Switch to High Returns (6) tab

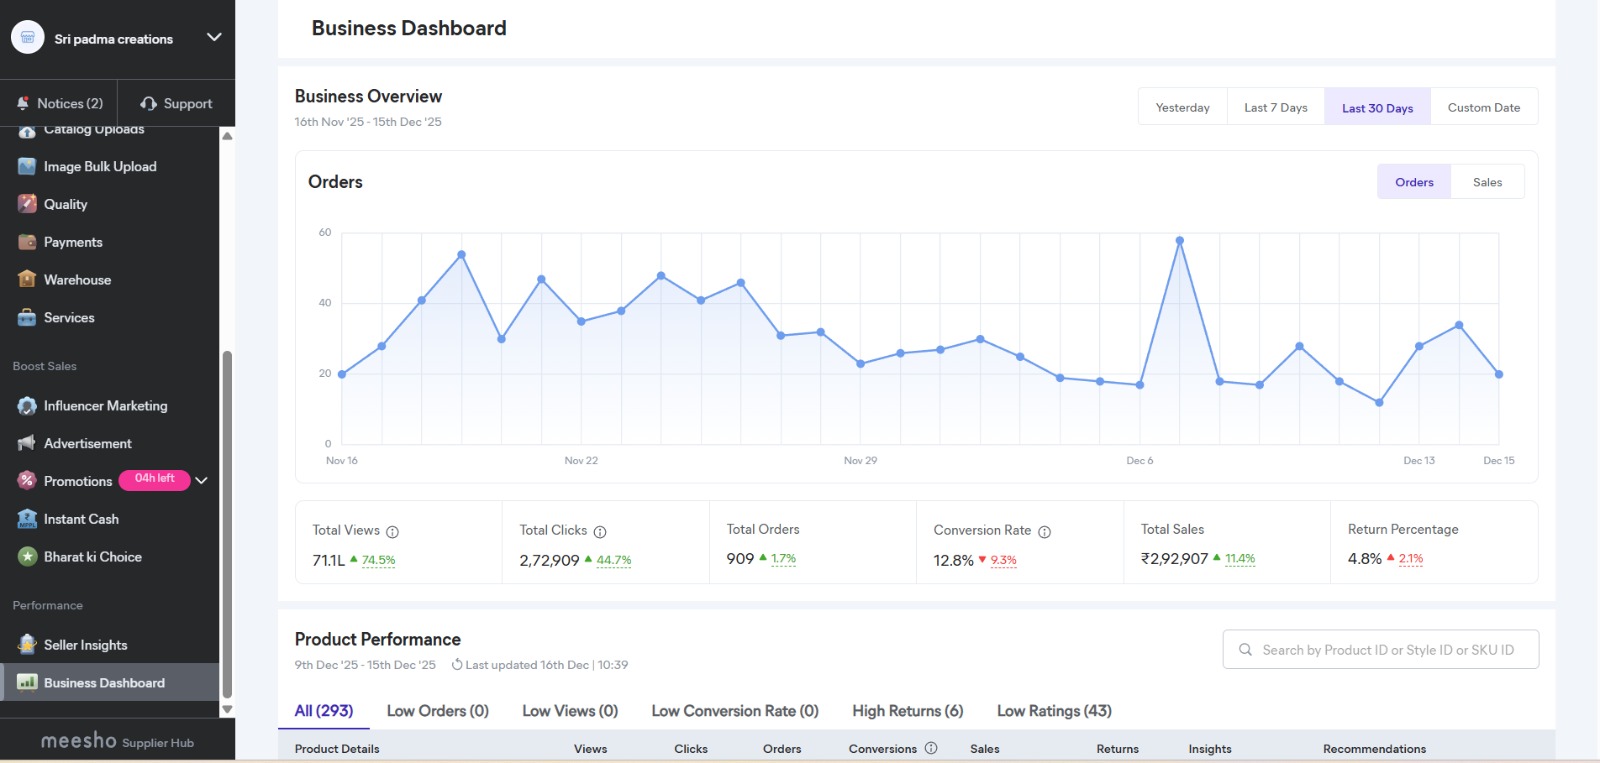[907, 711]
